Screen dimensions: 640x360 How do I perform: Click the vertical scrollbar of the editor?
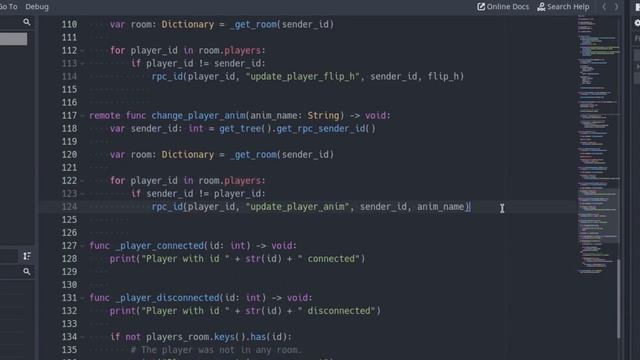point(619,298)
